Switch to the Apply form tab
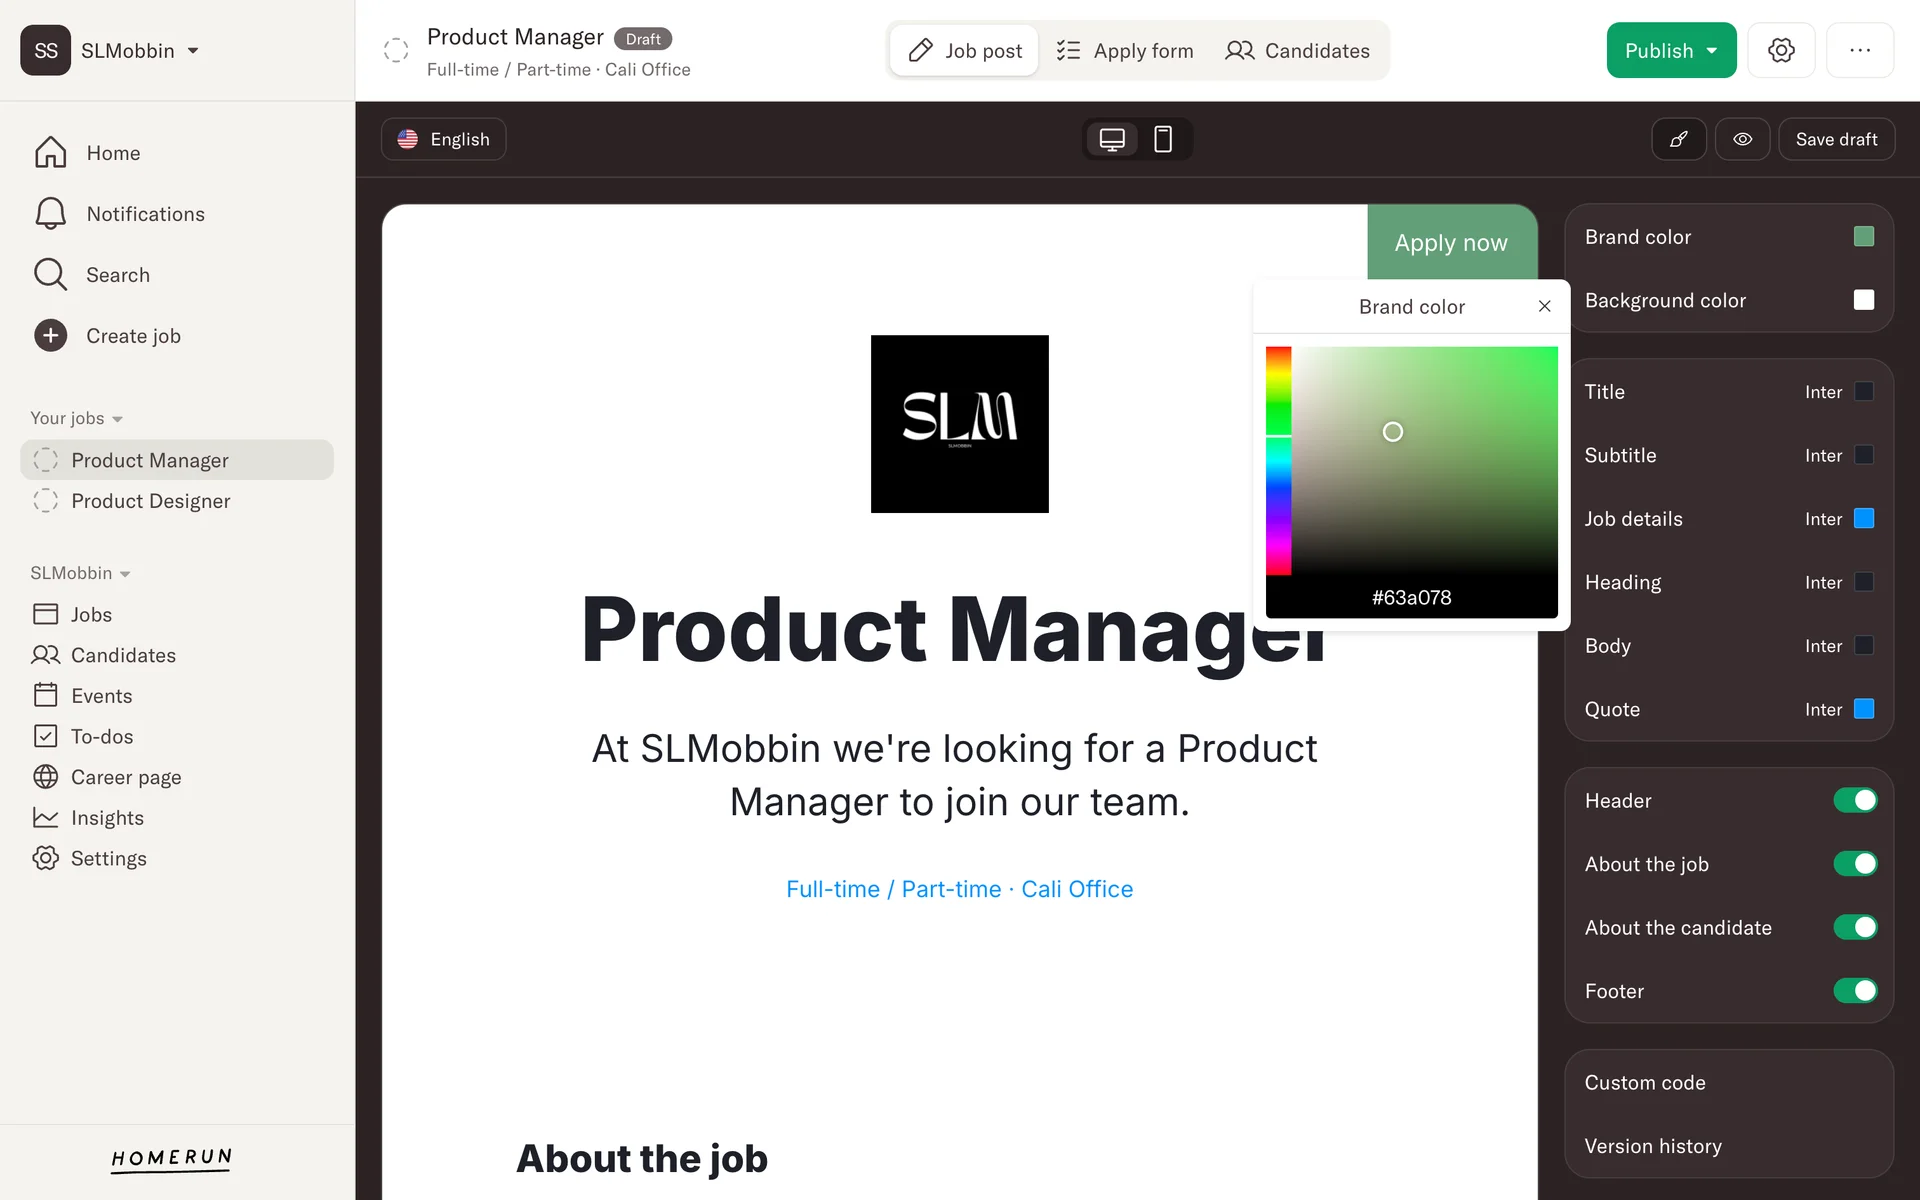The height and width of the screenshot is (1200, 1920). coord(1125,51)
